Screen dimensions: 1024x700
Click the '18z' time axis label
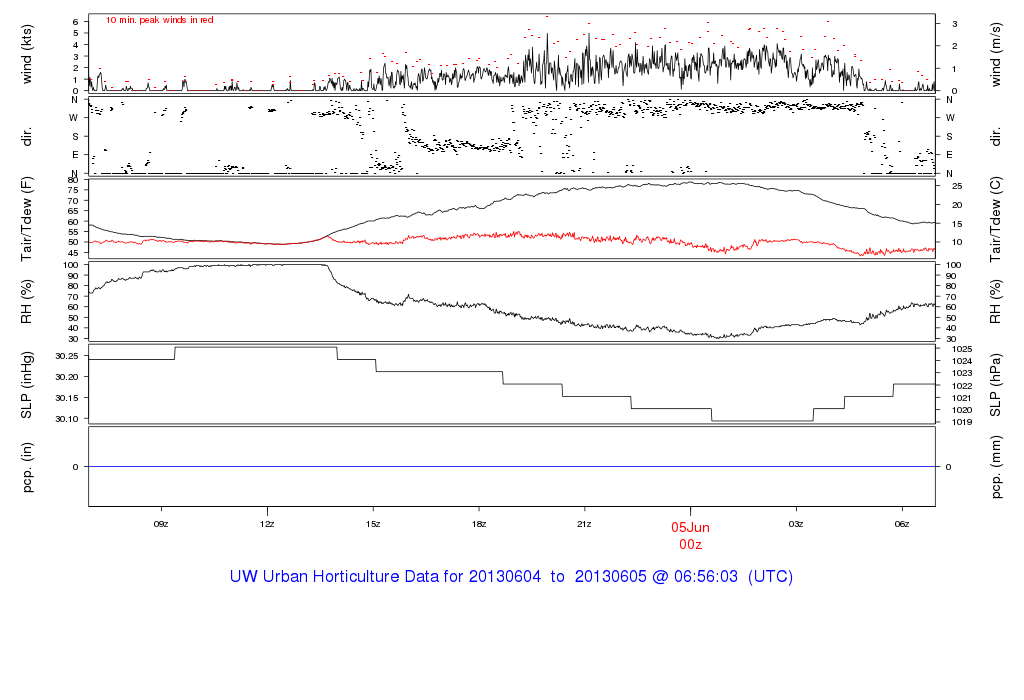click(479, 524)
